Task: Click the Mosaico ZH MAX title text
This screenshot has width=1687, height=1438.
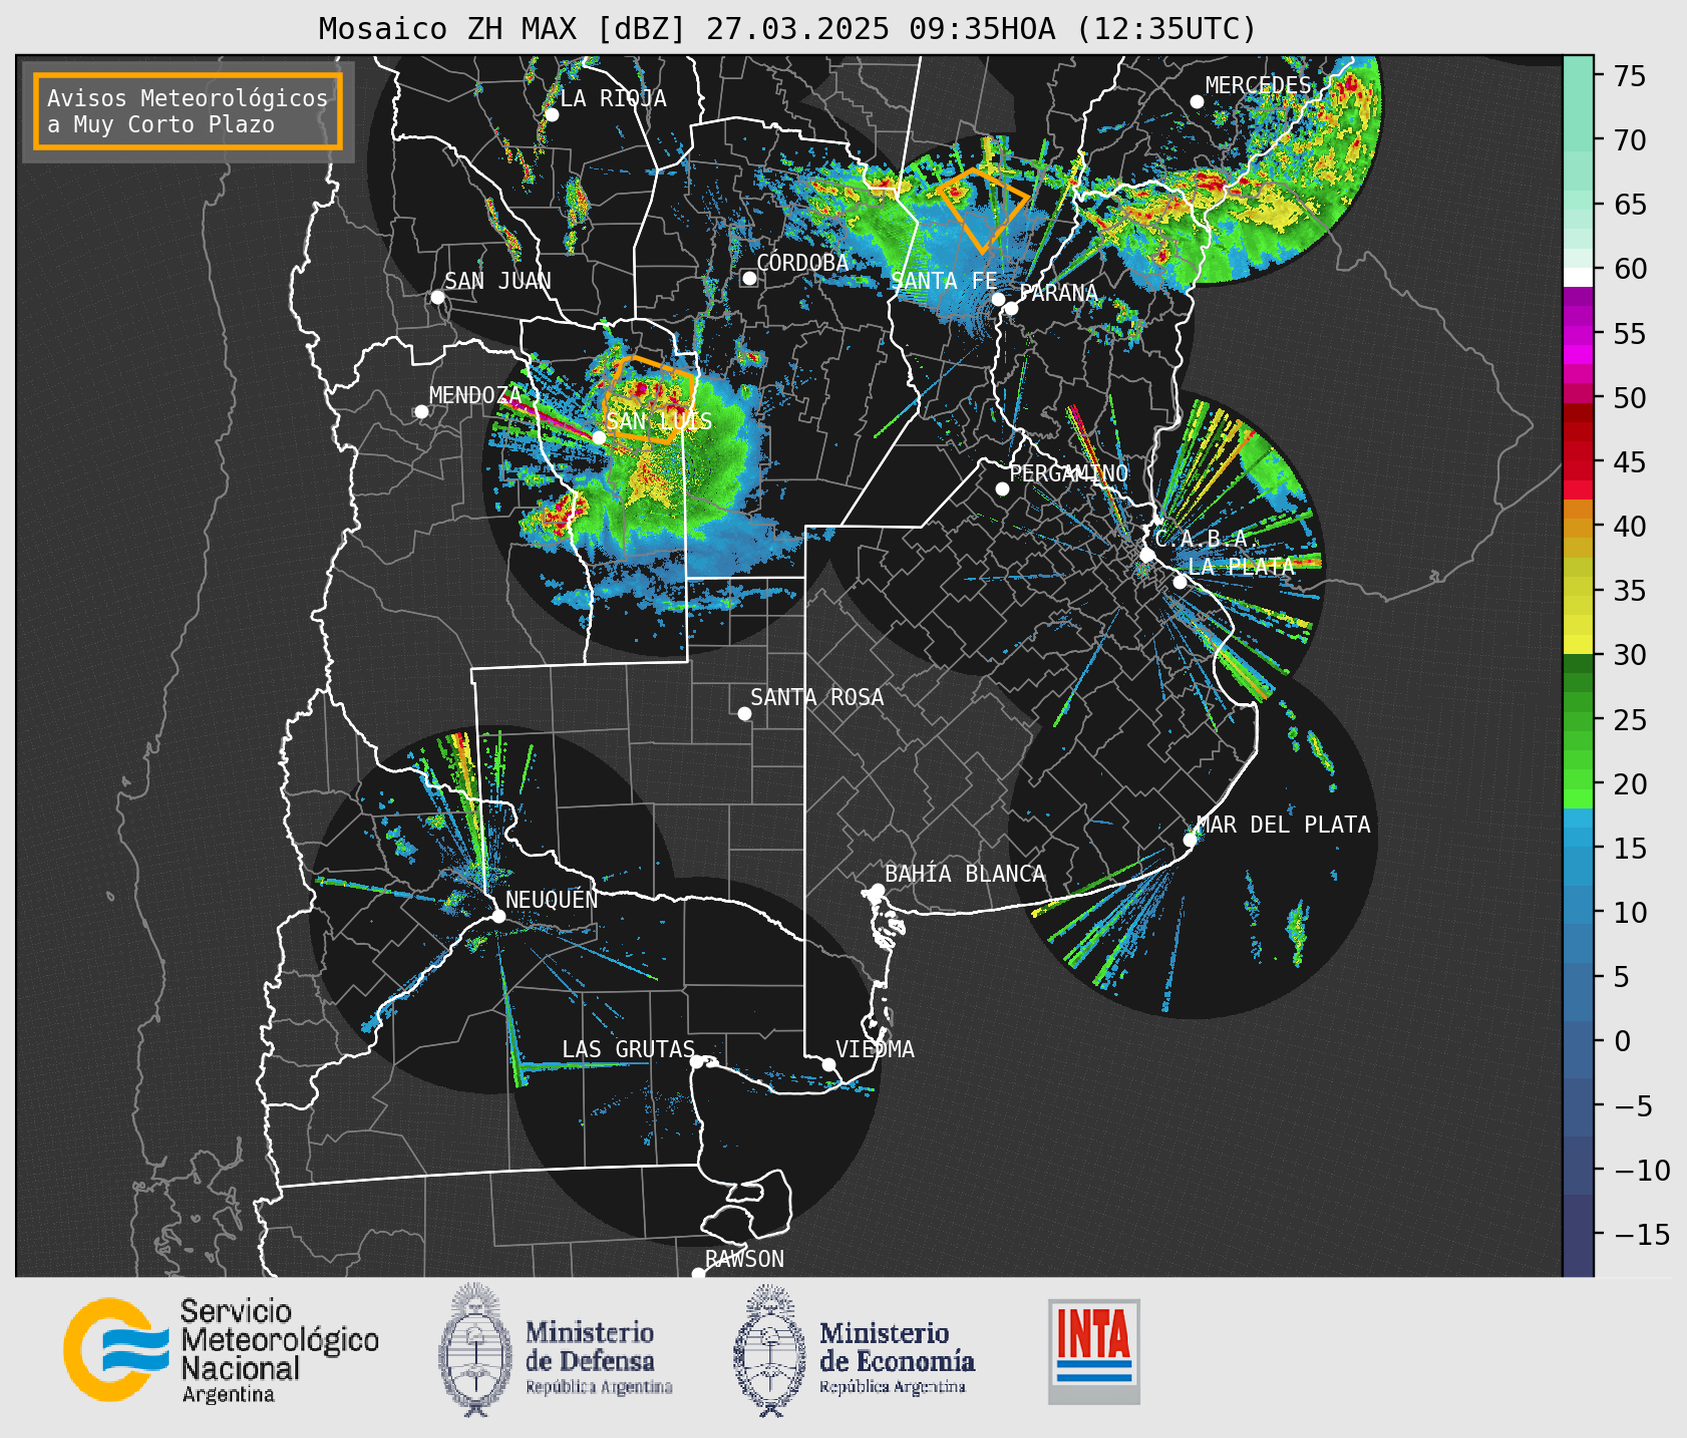Action: tap(787, 29)
